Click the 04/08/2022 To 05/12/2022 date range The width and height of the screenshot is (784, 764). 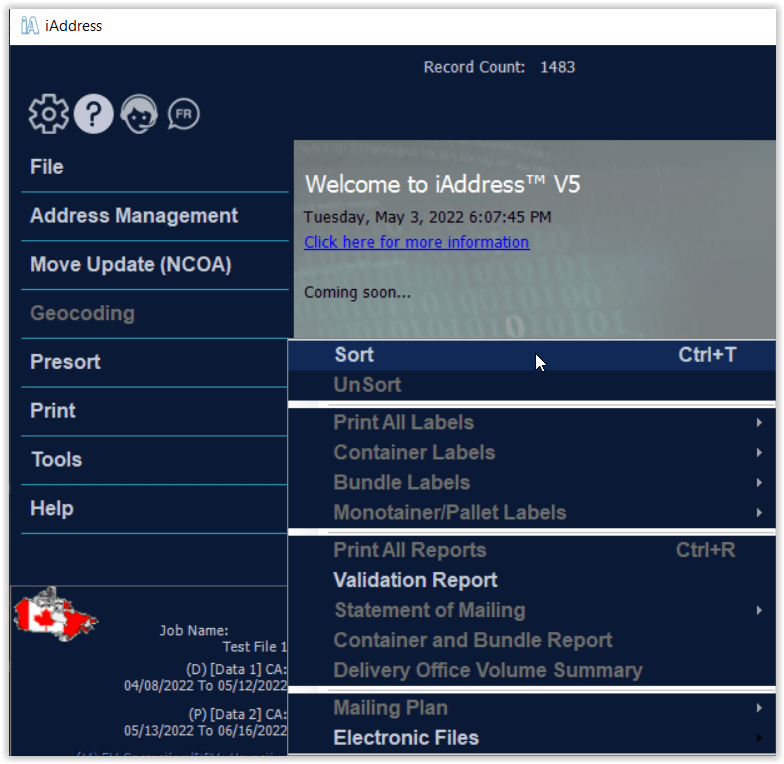click(x=206, y=686)
